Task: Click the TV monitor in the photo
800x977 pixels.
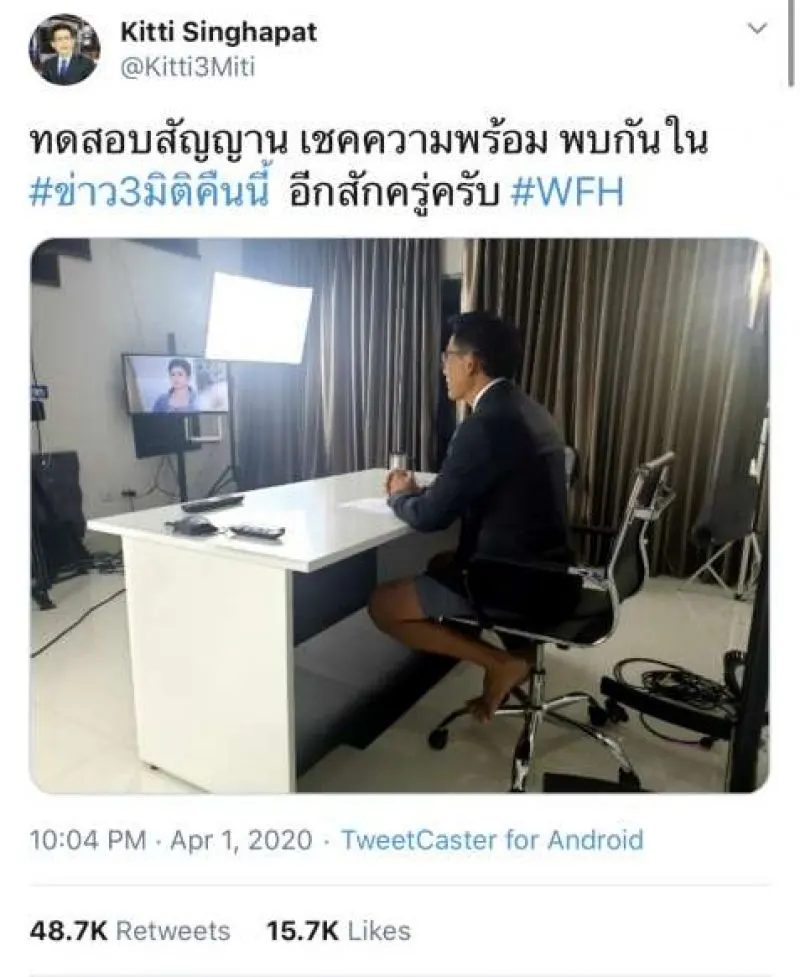Action: [x=176, y=384]
